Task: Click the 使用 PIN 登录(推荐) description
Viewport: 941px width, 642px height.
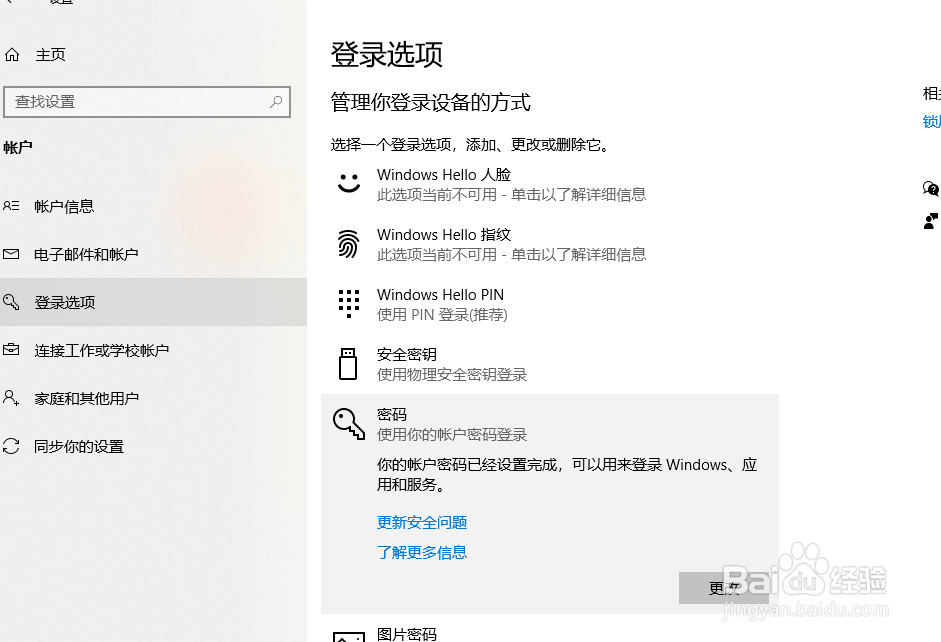Action: [442, 314]
